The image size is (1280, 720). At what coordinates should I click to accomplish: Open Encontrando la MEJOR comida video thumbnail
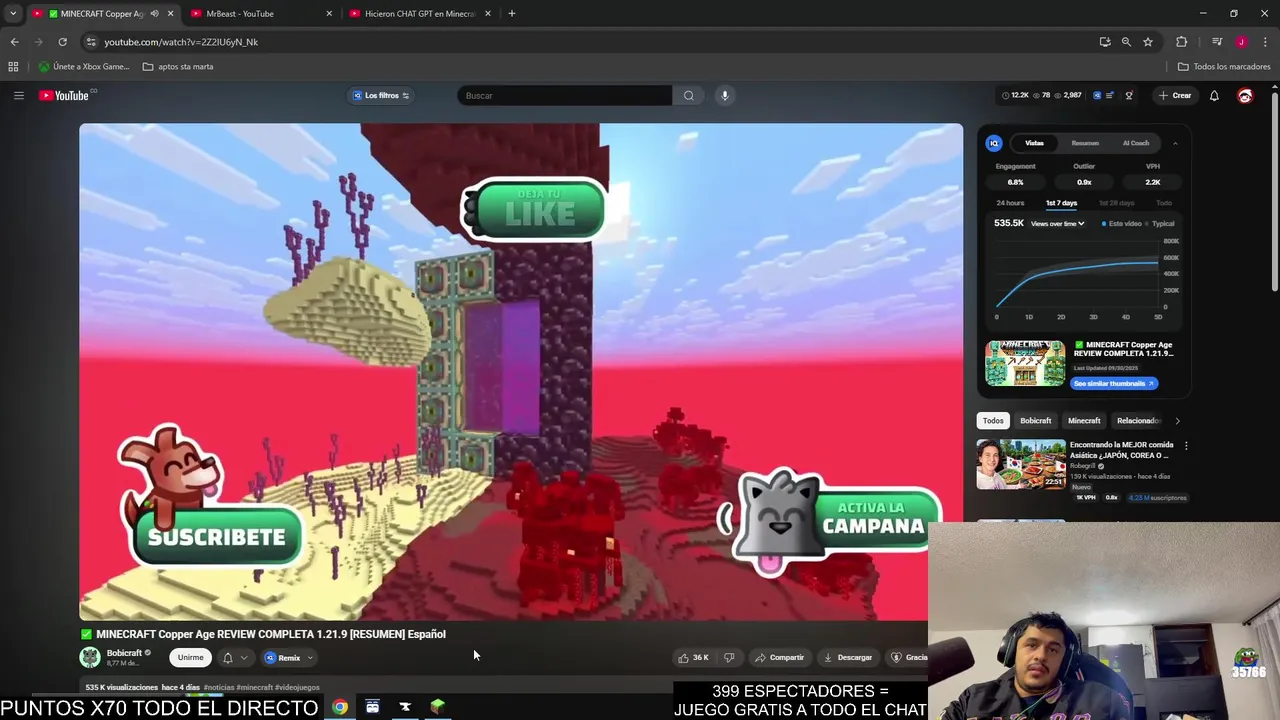point(1021,464)
